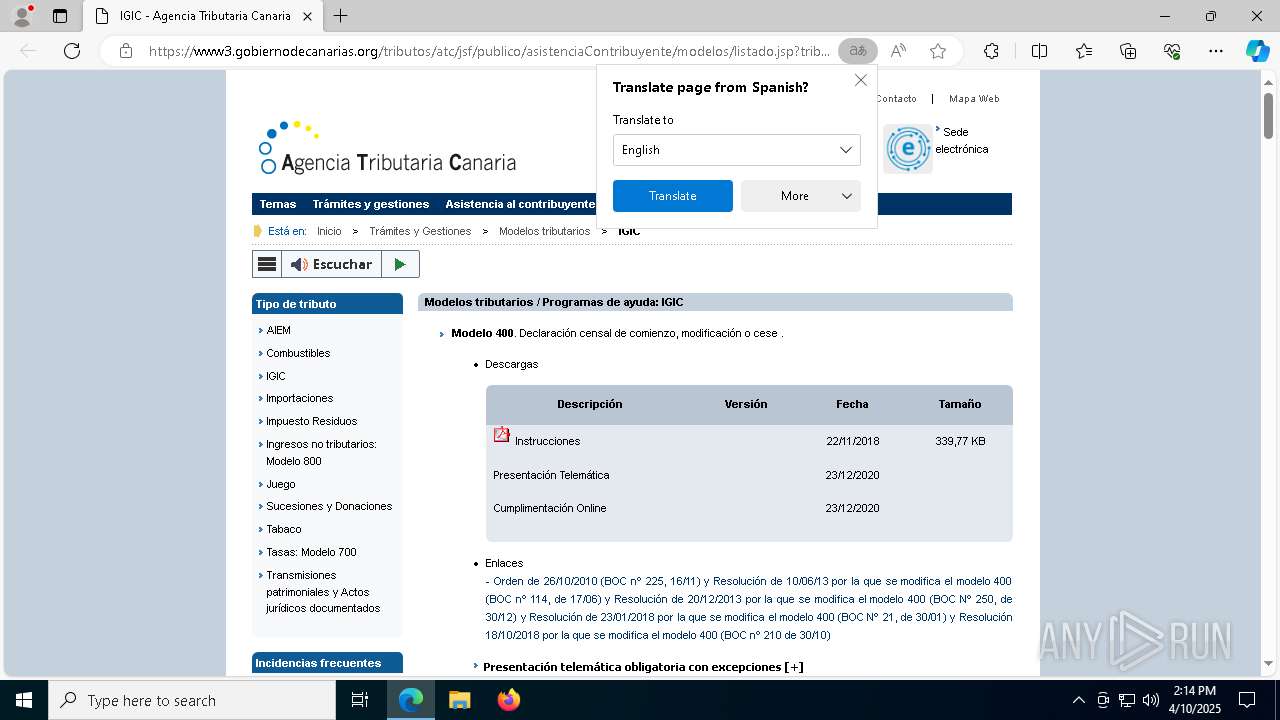This screenshot has width=1280, height=720.
Task: Open the tab actions menu icon
Action: point(60,16)
